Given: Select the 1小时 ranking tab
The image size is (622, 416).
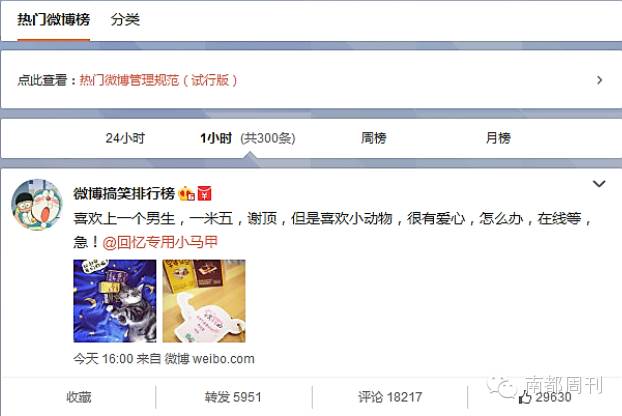Looking at the screenshot, I should tap(216, 138).
